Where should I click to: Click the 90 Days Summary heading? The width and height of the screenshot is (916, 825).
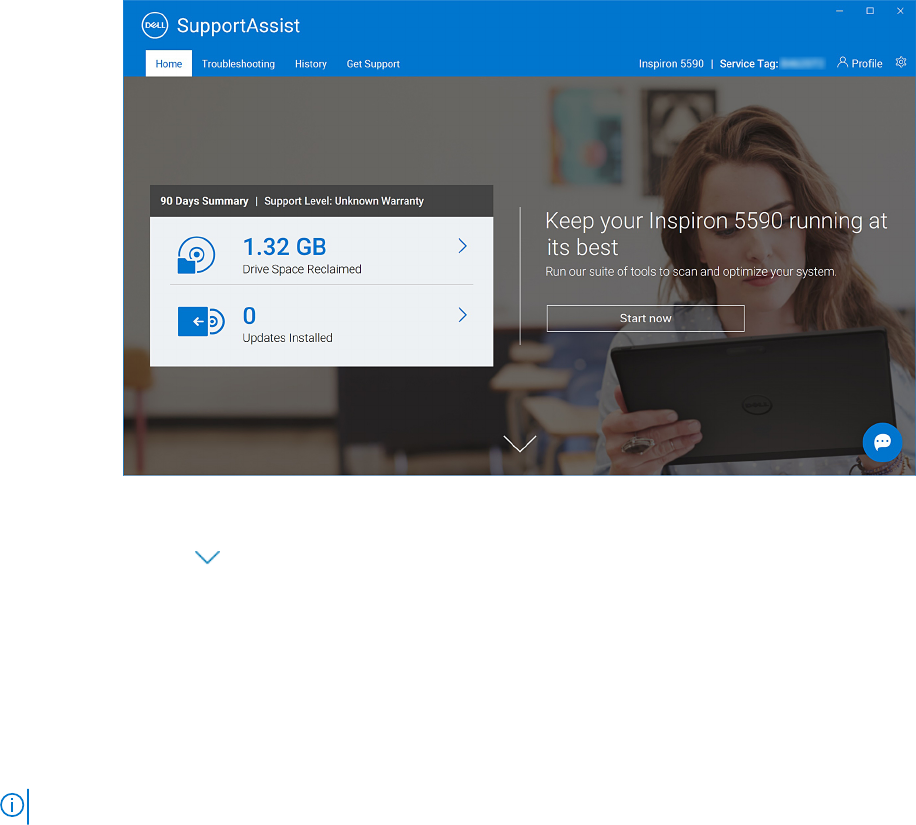(x=204, y=201)
